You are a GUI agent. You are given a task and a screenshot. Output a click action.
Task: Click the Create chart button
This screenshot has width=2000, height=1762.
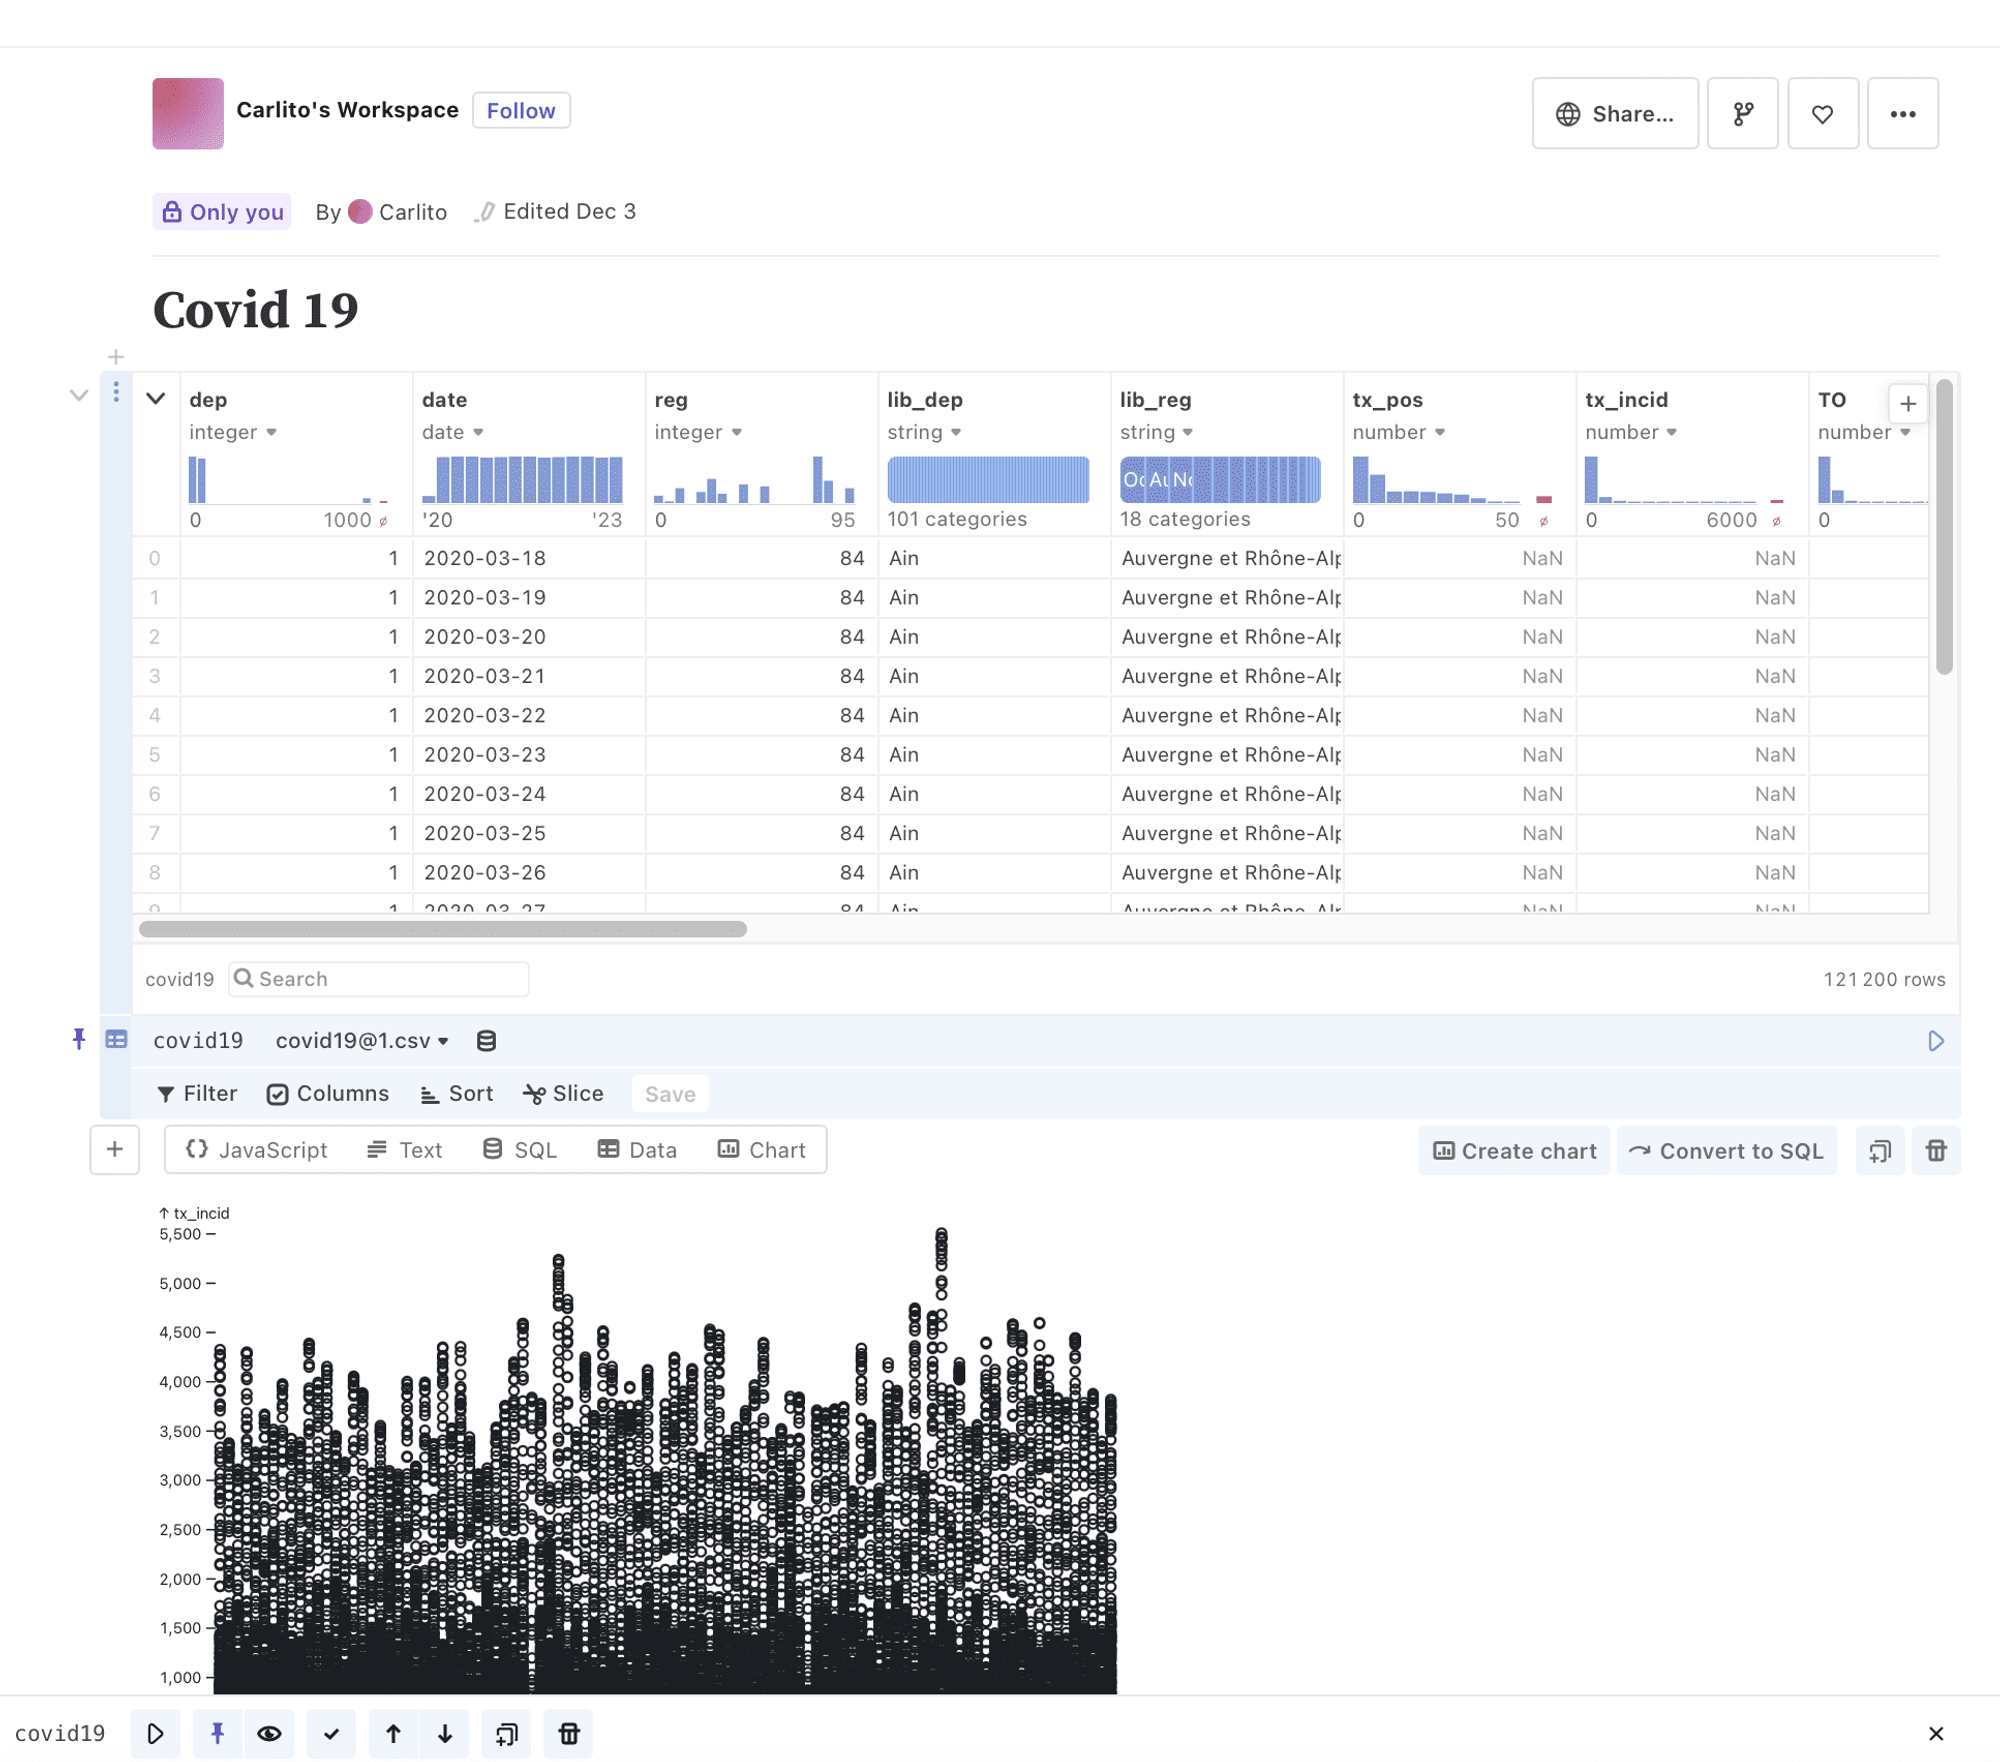(x=1514, y=1151)
